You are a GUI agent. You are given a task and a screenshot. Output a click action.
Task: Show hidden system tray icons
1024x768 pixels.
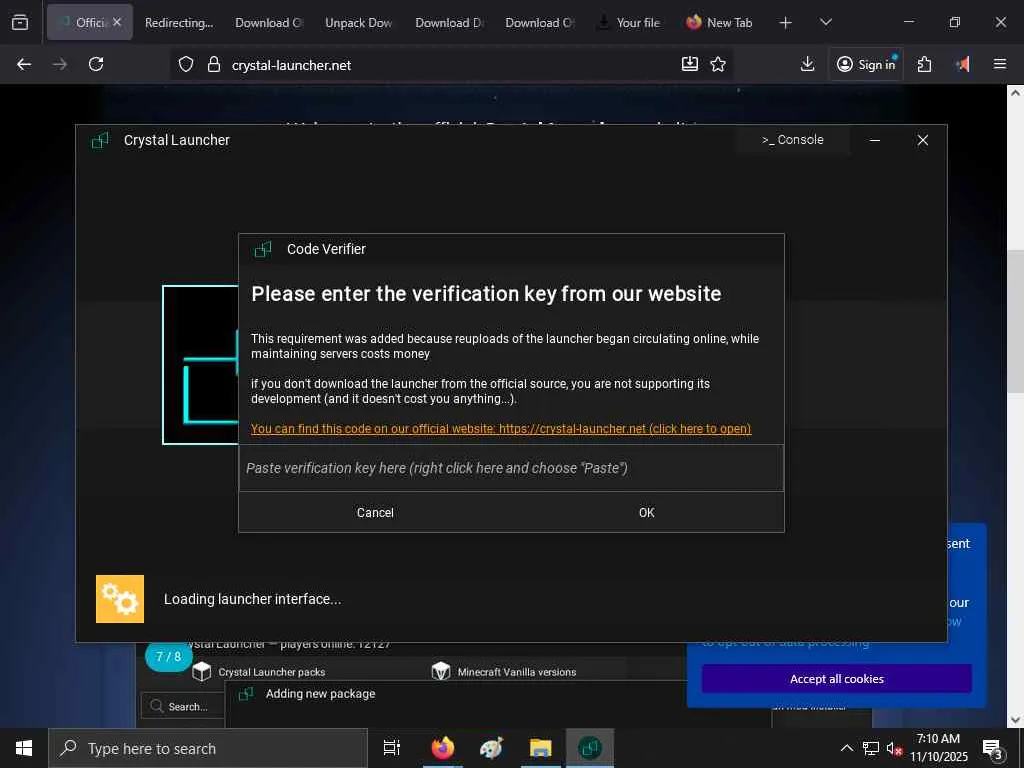846,749
